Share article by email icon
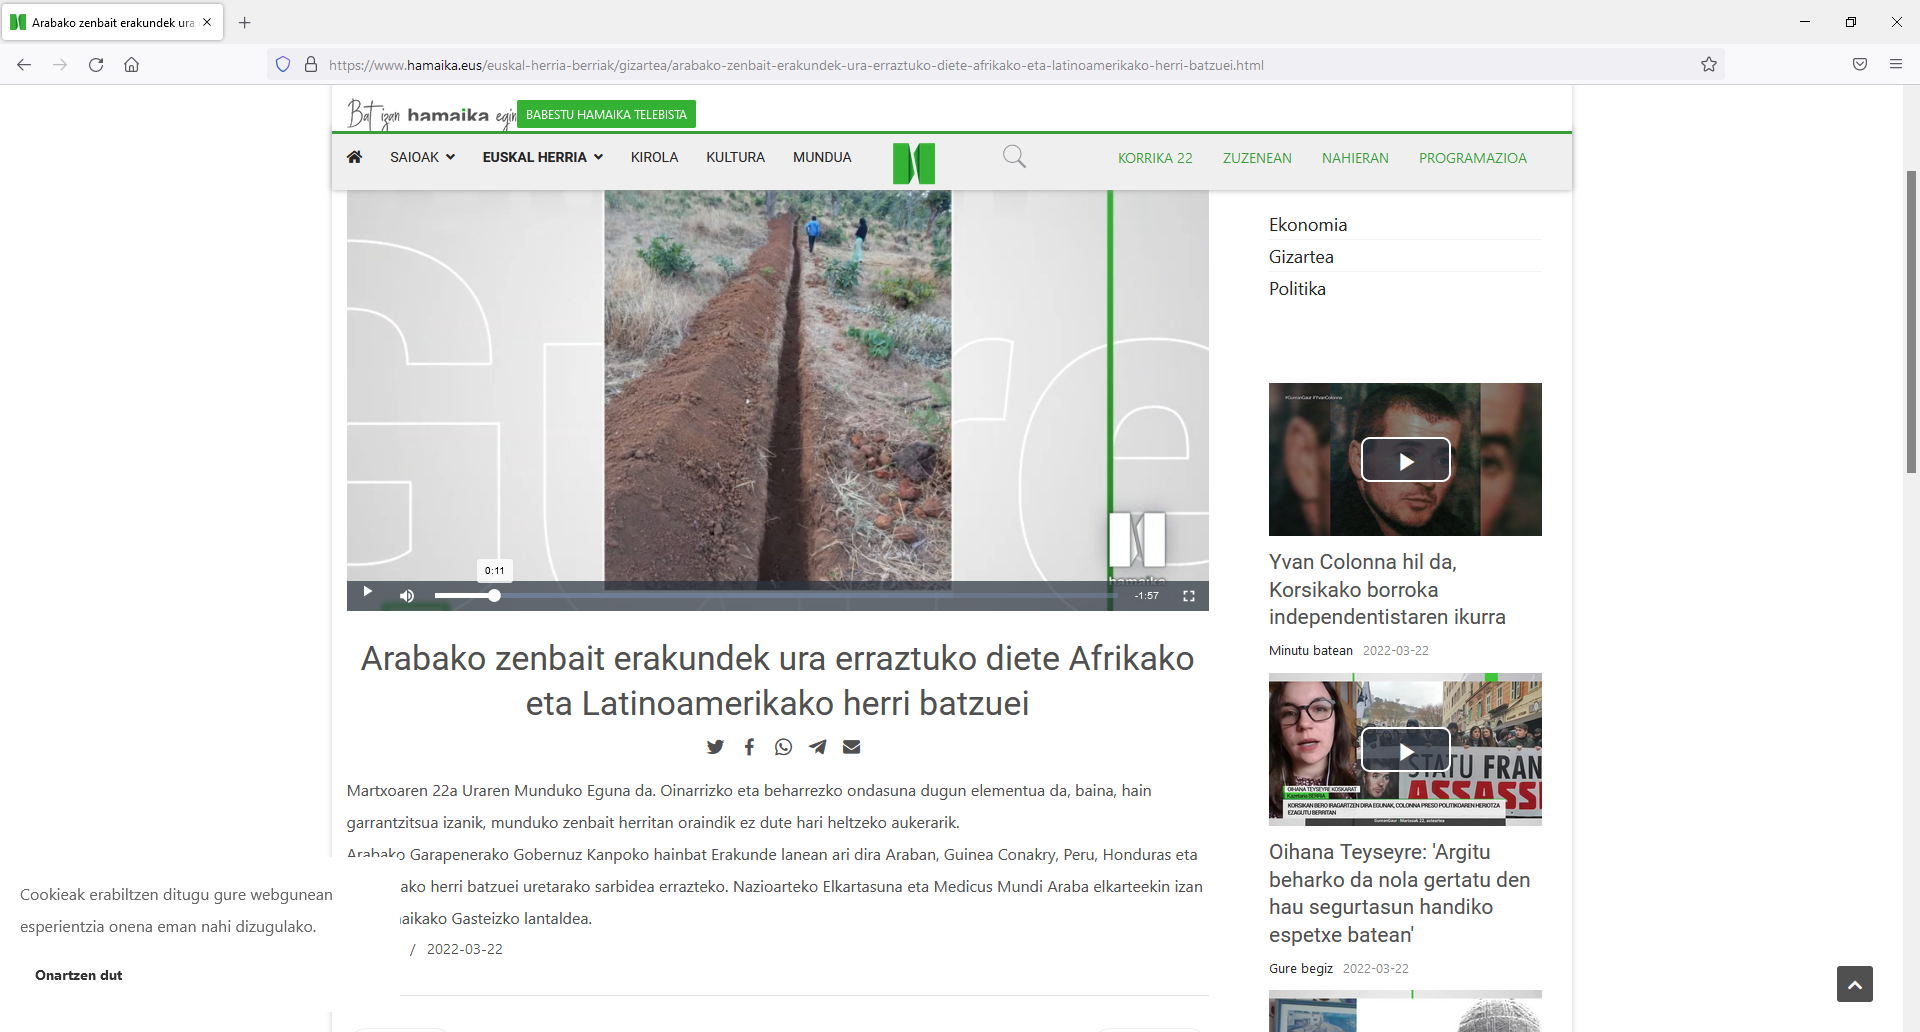The image size is (1920, 1032). pyautogui.click(x=852, y=747)
